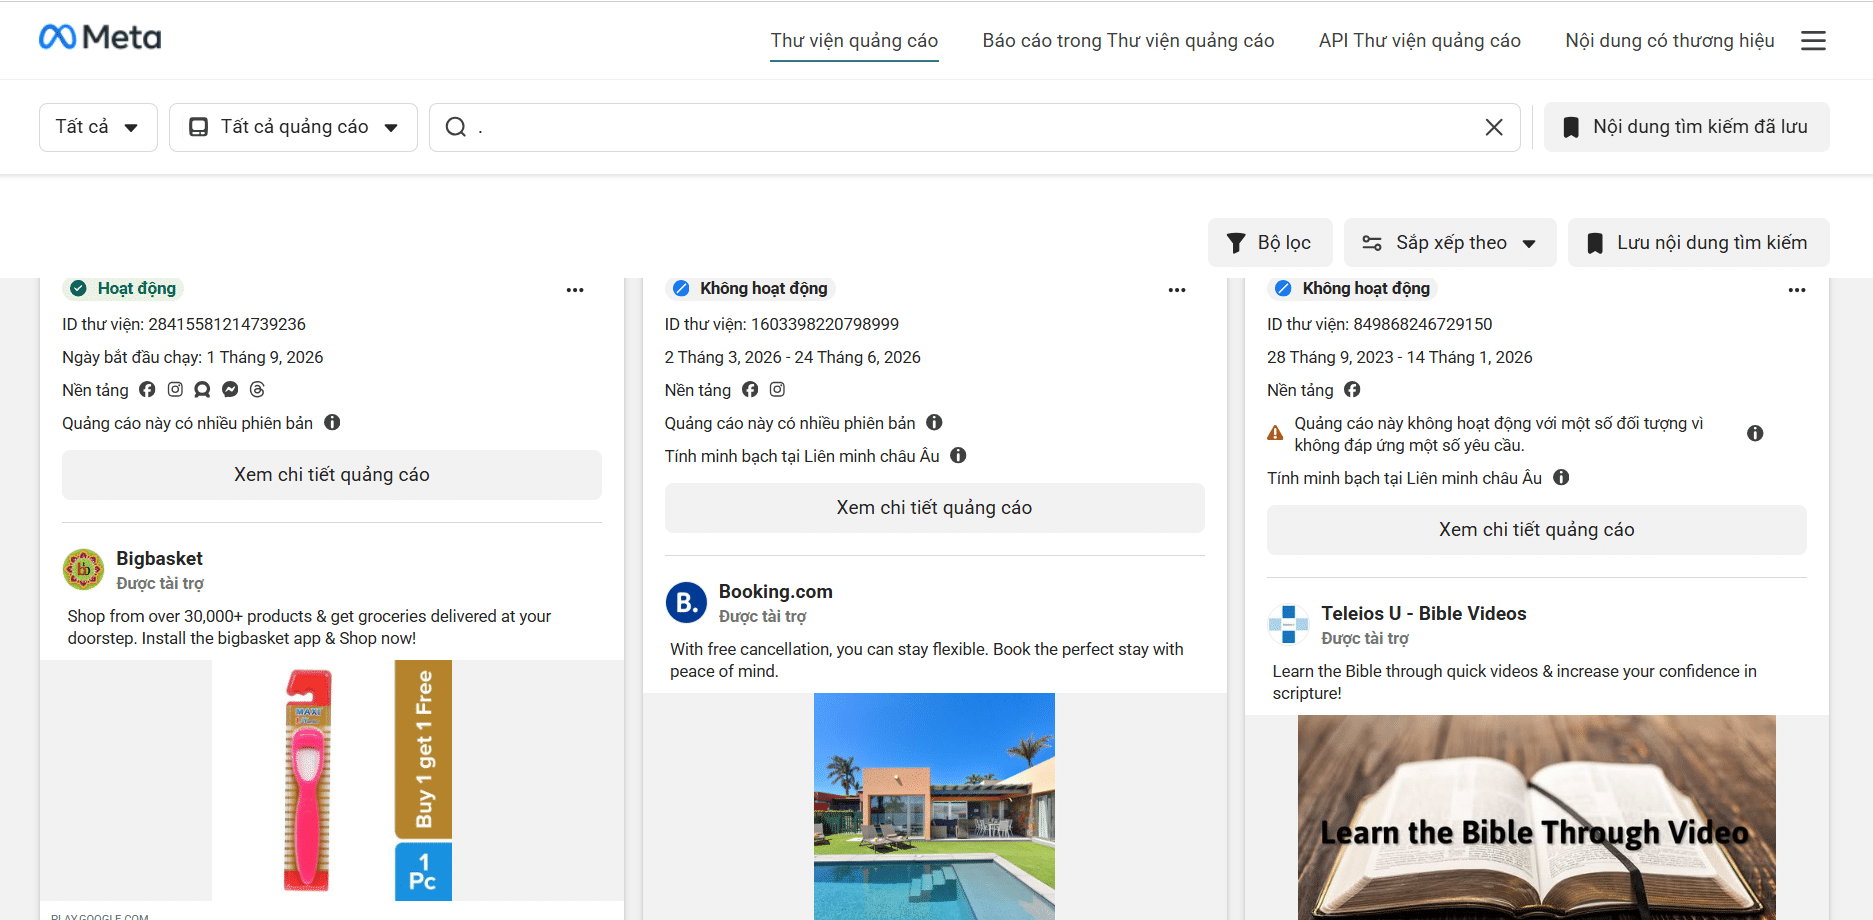Click Teleios U profile logo
This screenshot has height=920, width=1873.
coord(1288,624)
